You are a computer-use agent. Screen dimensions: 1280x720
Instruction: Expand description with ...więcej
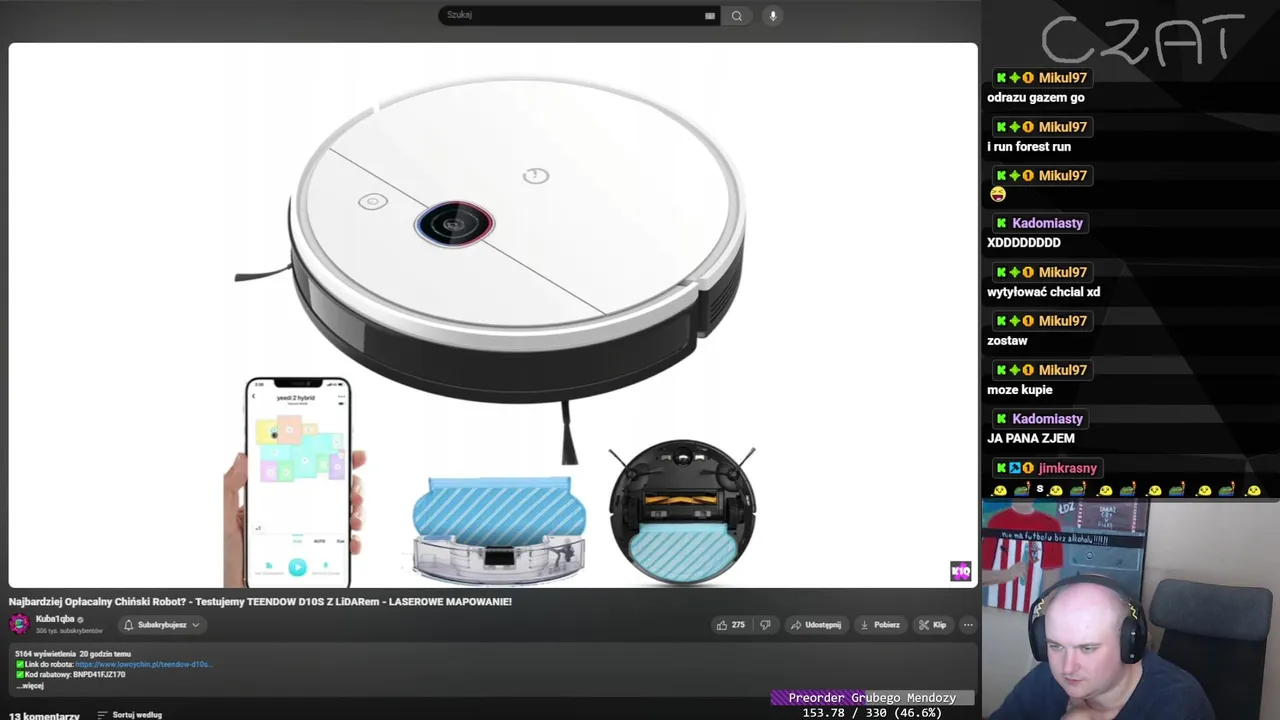pyautogui.click(x=30, y=686)
